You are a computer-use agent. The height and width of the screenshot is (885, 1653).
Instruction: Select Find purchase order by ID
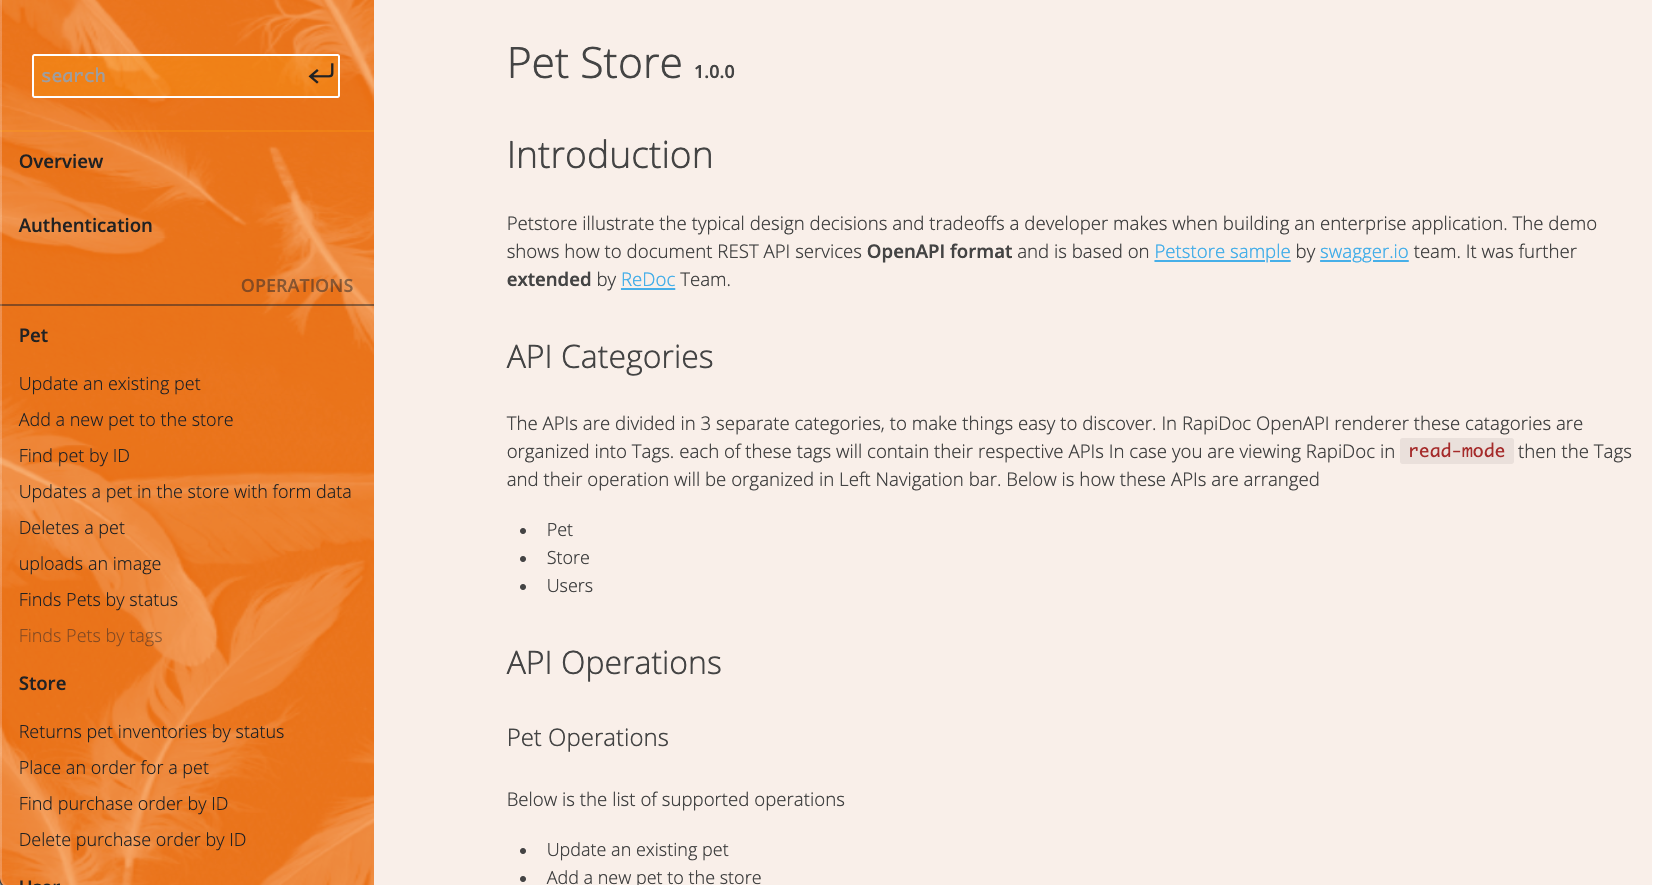click(123, 803)
